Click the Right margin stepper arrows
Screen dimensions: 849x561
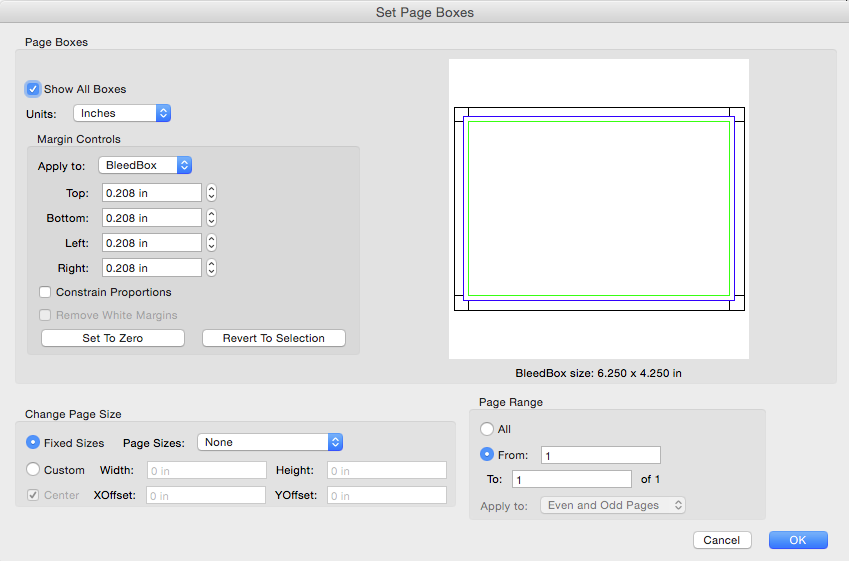coord(211,268)
